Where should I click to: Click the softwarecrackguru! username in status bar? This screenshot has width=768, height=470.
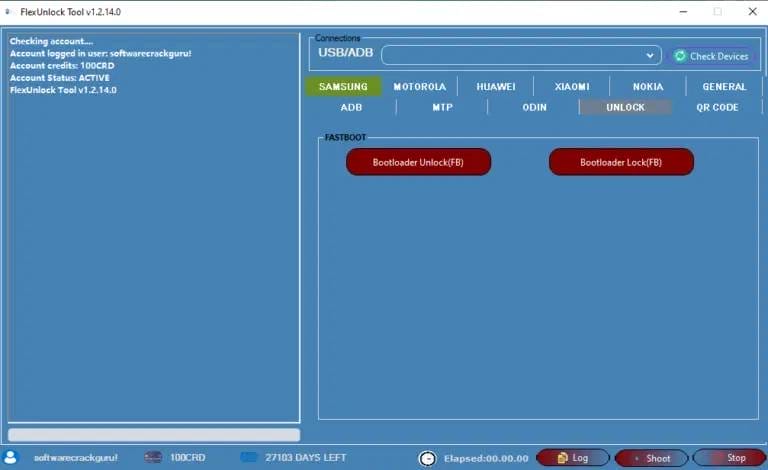75,457
